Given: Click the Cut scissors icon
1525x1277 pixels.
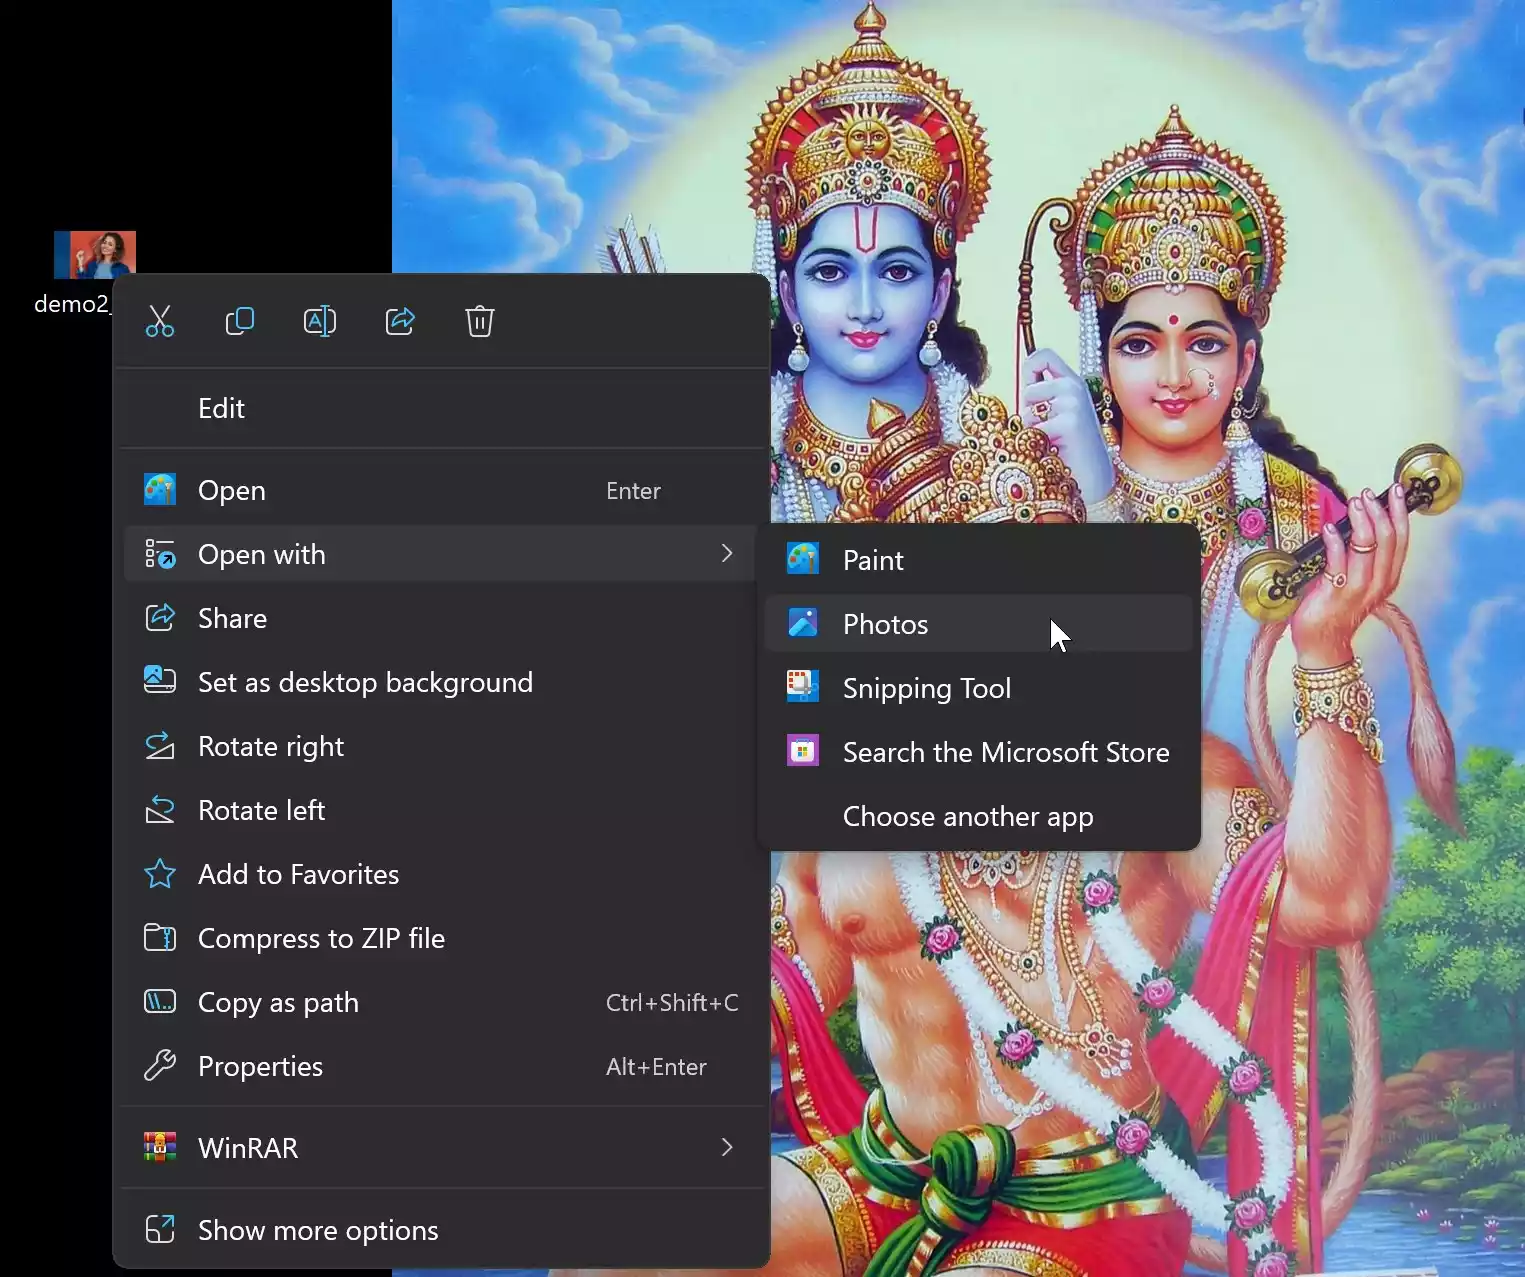Looking at the screenshot, I should (160, 321).
